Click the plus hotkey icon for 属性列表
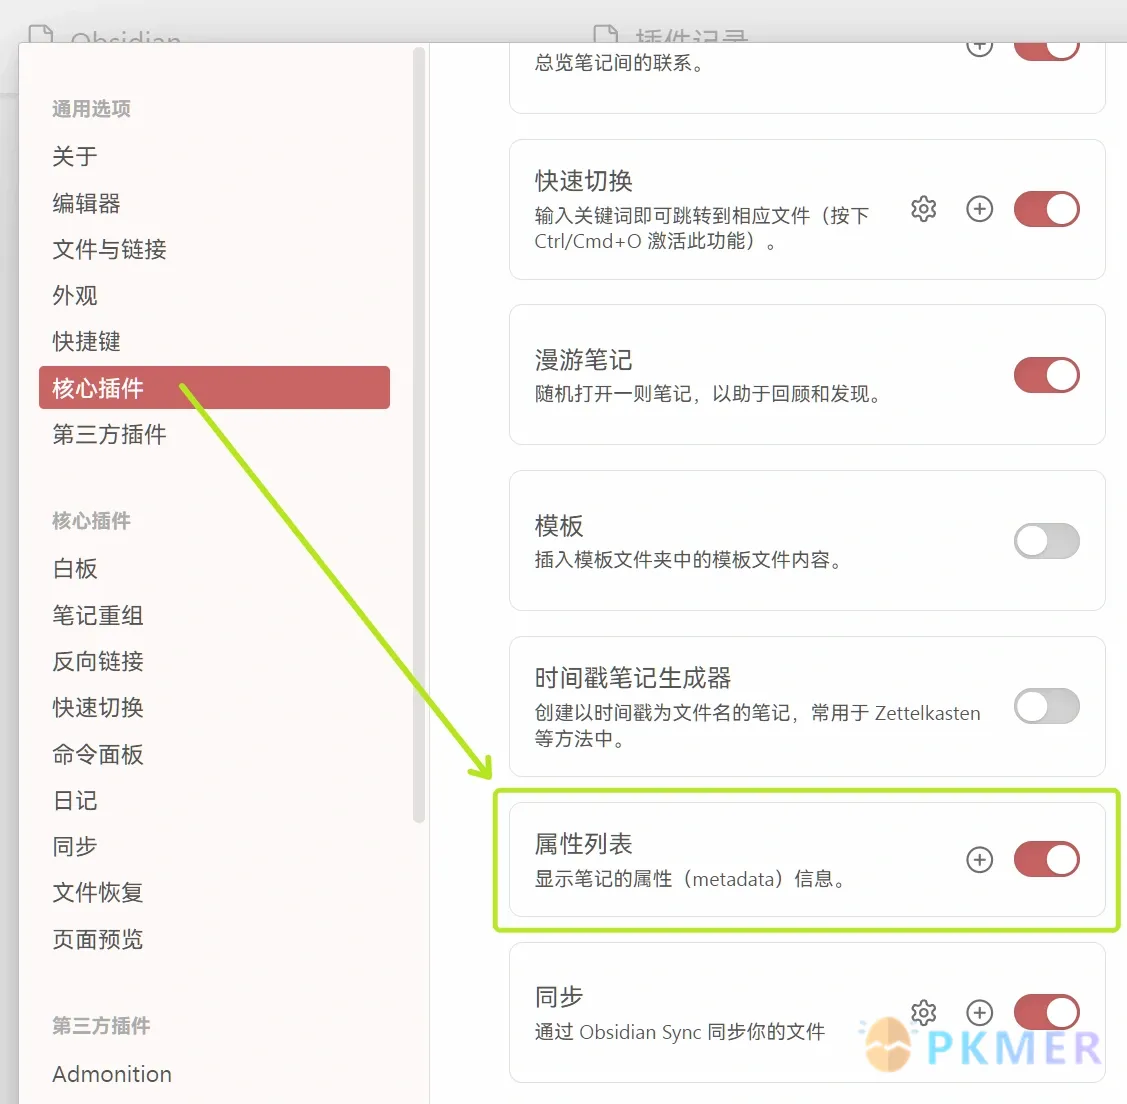 pos(980,860)
